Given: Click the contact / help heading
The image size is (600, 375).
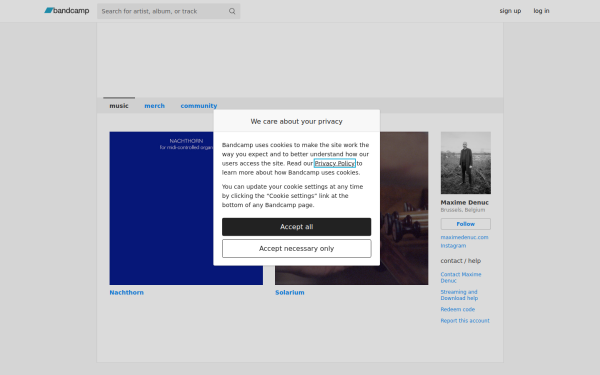Looking at the screenshot, I should (460, 261).
